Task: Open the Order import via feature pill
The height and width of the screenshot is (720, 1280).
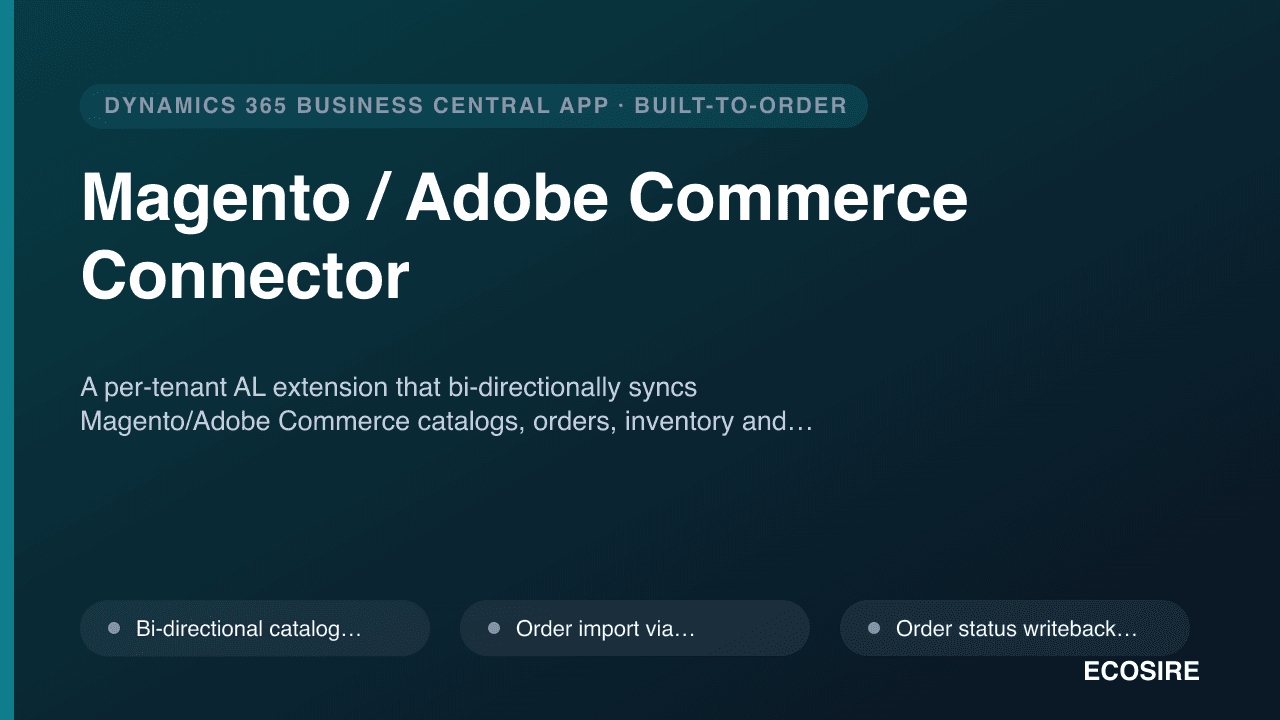Action: pyautogui.click(x=635, y=628)
